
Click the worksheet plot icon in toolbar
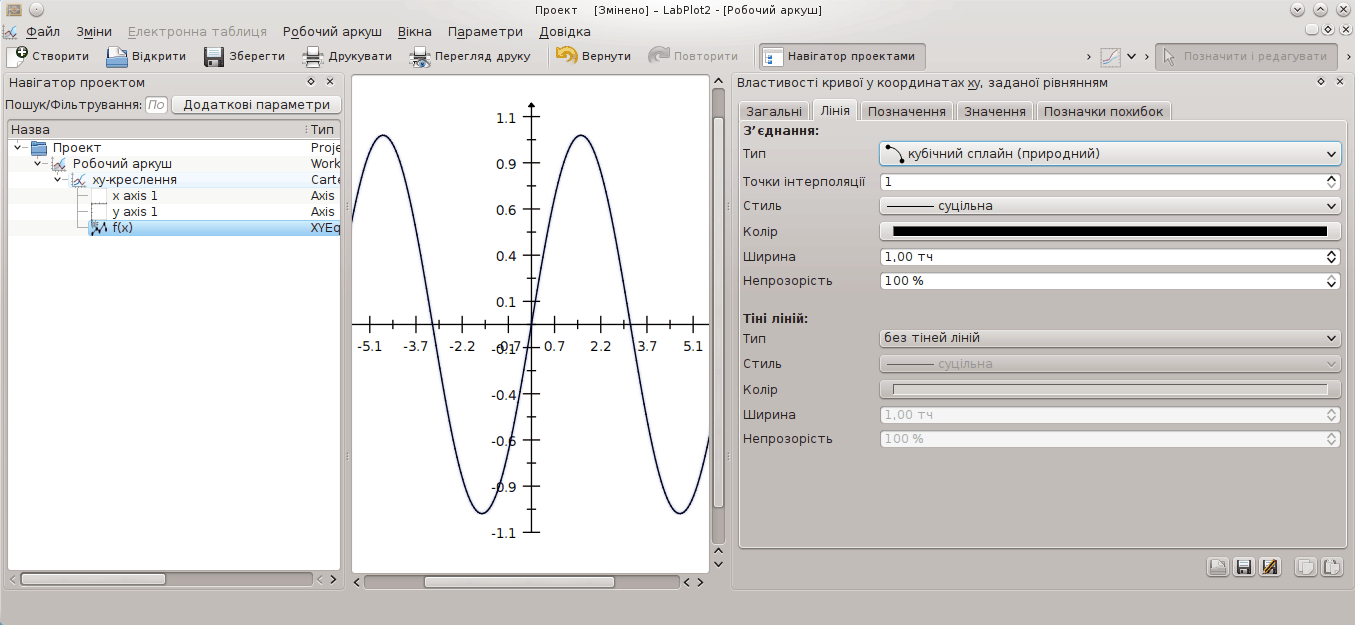(1111, 56)
